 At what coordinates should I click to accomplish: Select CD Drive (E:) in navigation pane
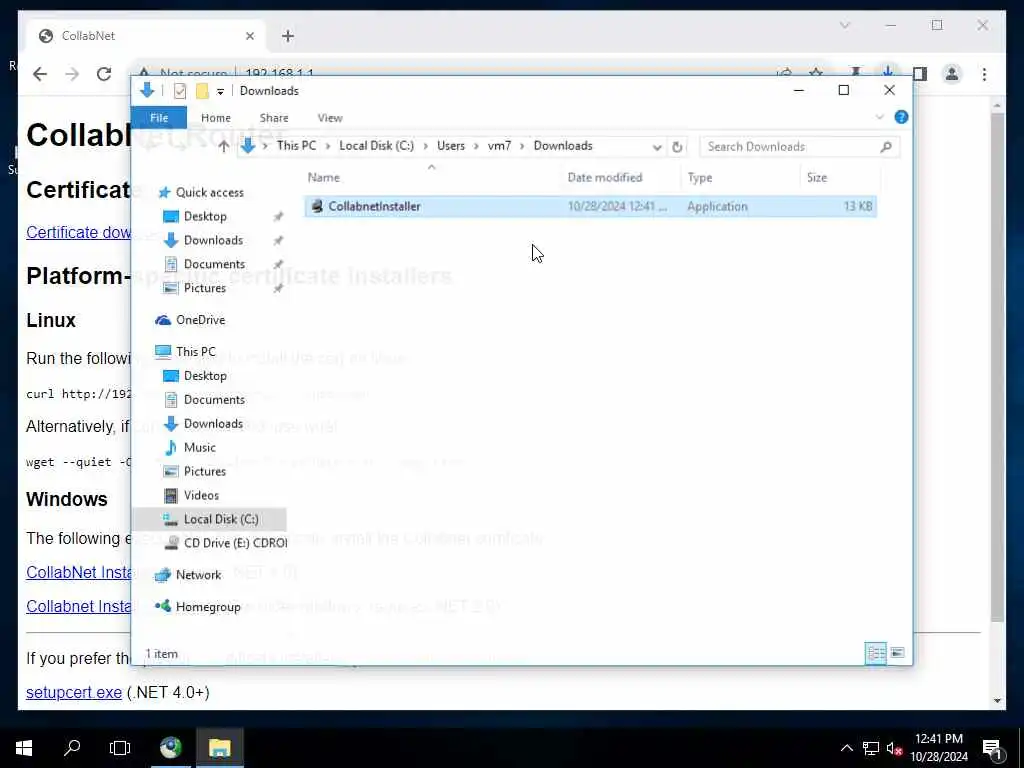coord(235,543)
